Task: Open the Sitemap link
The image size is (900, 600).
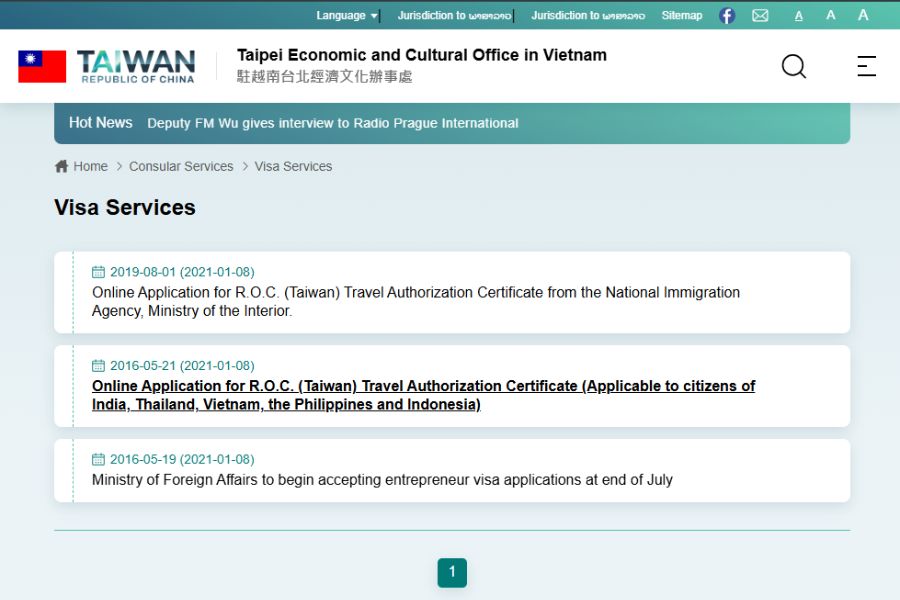Action: coord(681,15)
